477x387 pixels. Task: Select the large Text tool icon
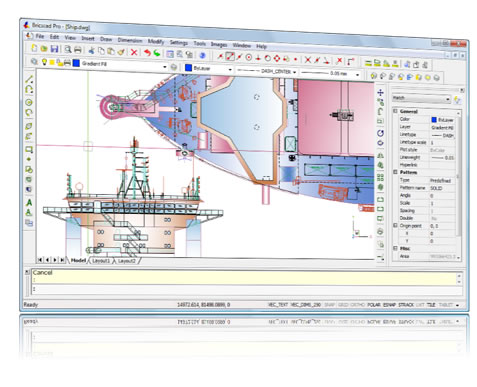(x=29, y=202)
